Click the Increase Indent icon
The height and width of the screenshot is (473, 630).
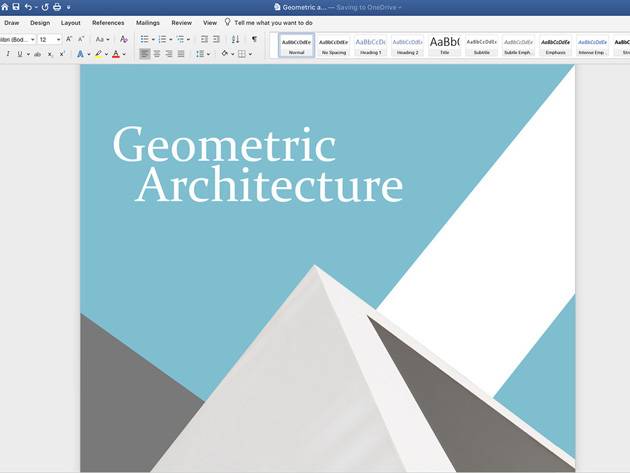coord(216,40)
